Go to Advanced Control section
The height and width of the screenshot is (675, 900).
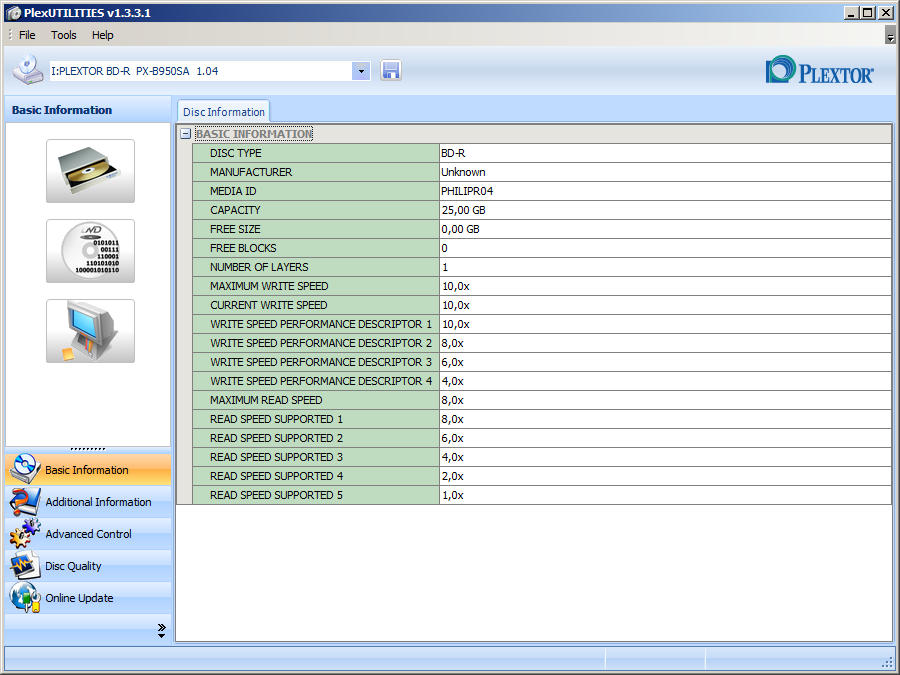pos(88,534)
